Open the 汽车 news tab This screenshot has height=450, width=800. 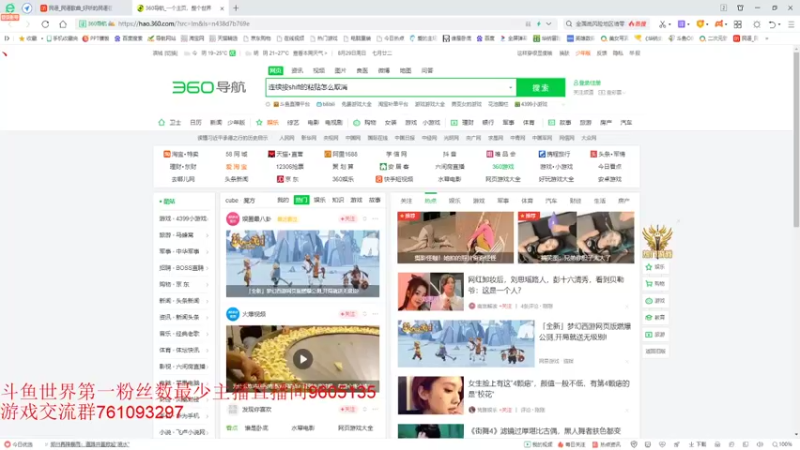click(551, 201)
